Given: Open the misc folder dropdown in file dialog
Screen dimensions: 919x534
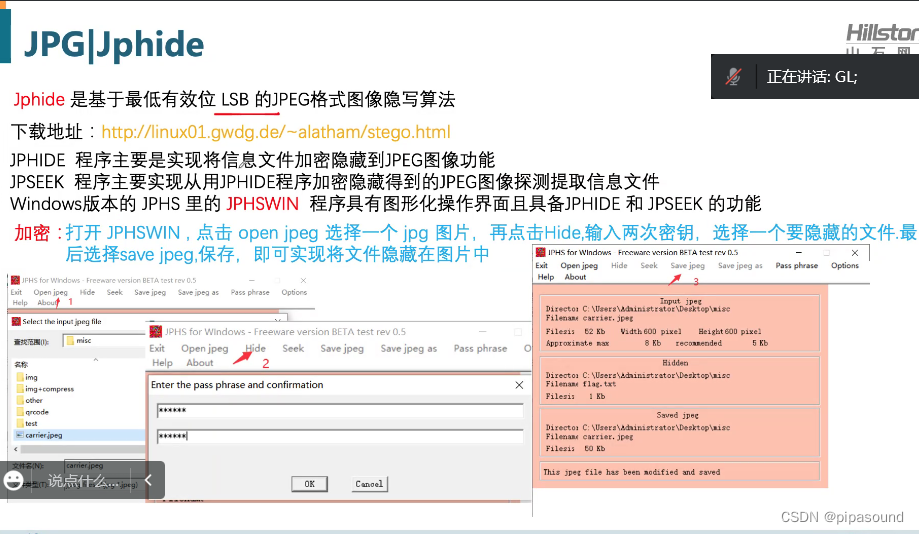Looking at the screenshot, I should tap(103, 341).
